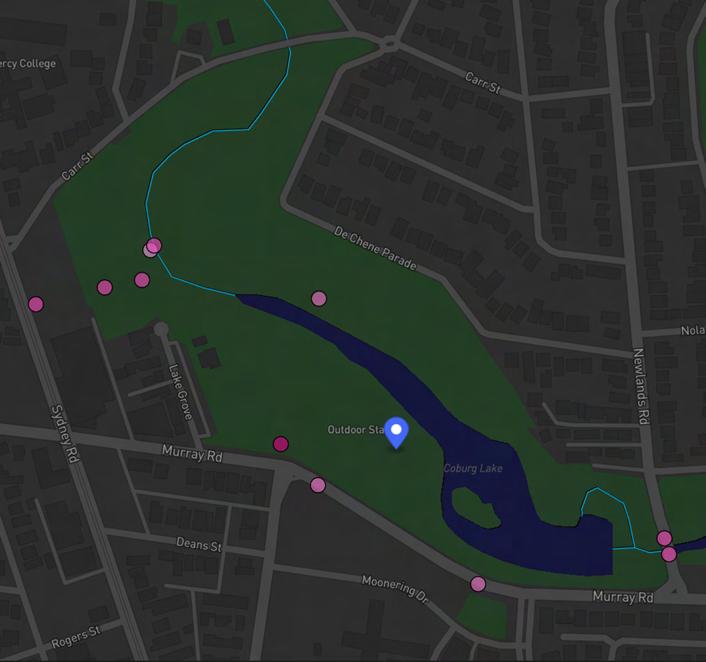Click the pink marker on Sydney Rd

(36, 304)
